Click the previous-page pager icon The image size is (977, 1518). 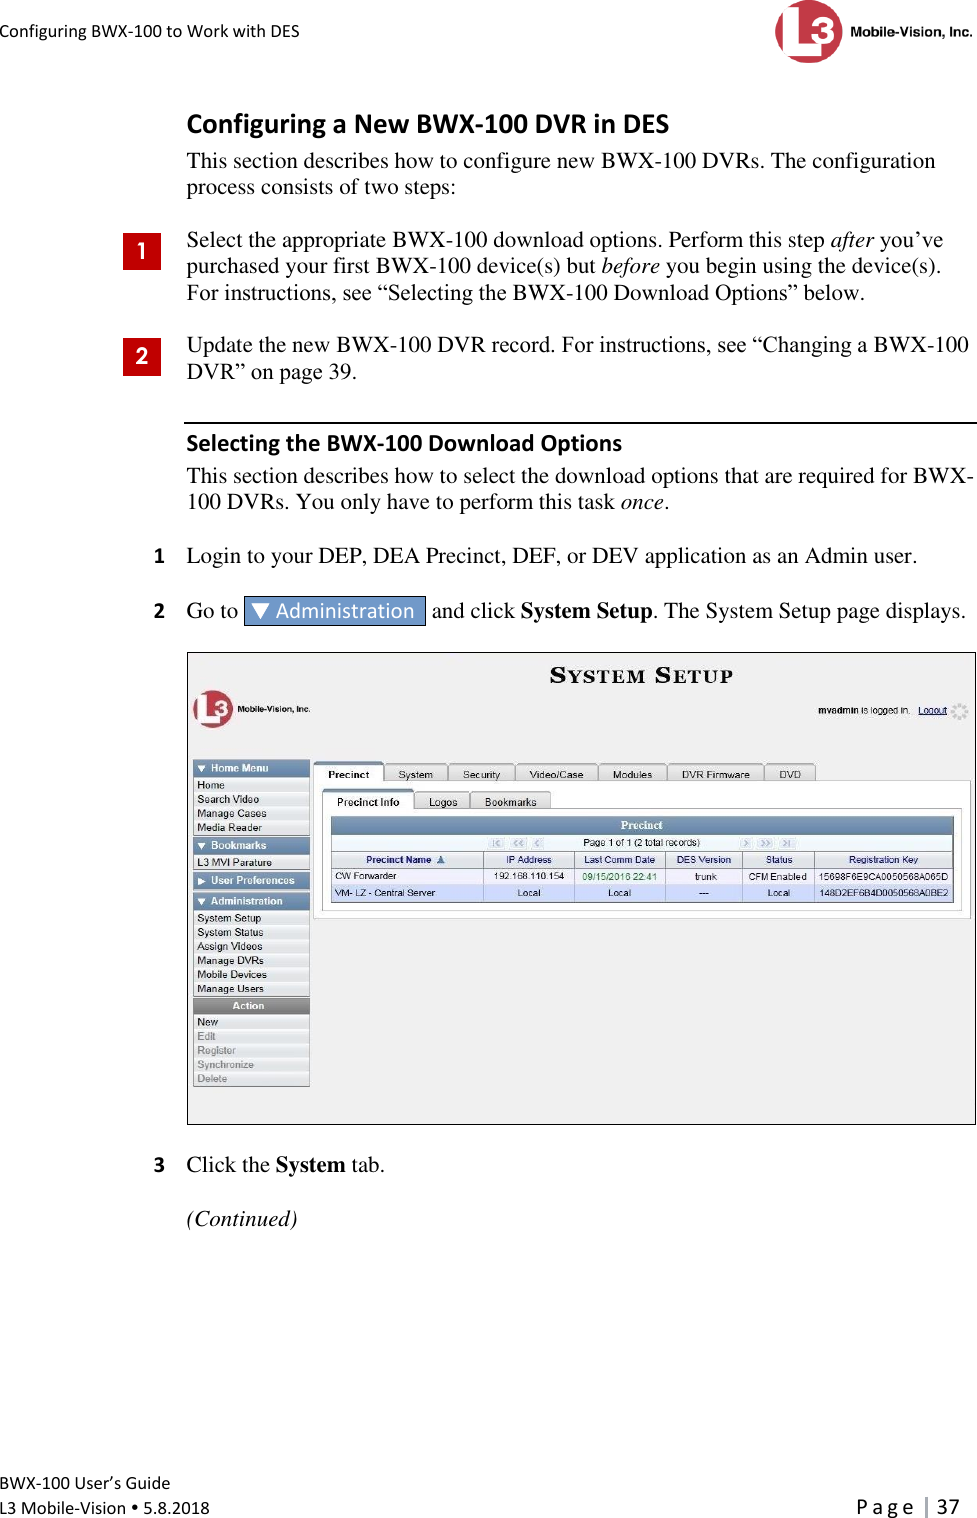coord(538,843)
